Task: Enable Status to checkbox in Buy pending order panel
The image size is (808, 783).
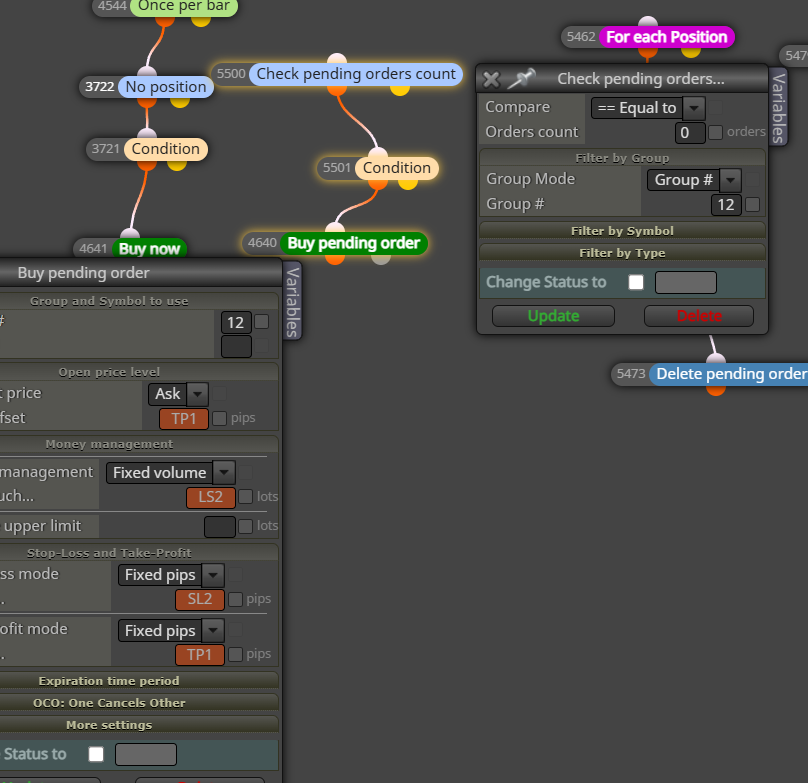Action: coord(96,754)
